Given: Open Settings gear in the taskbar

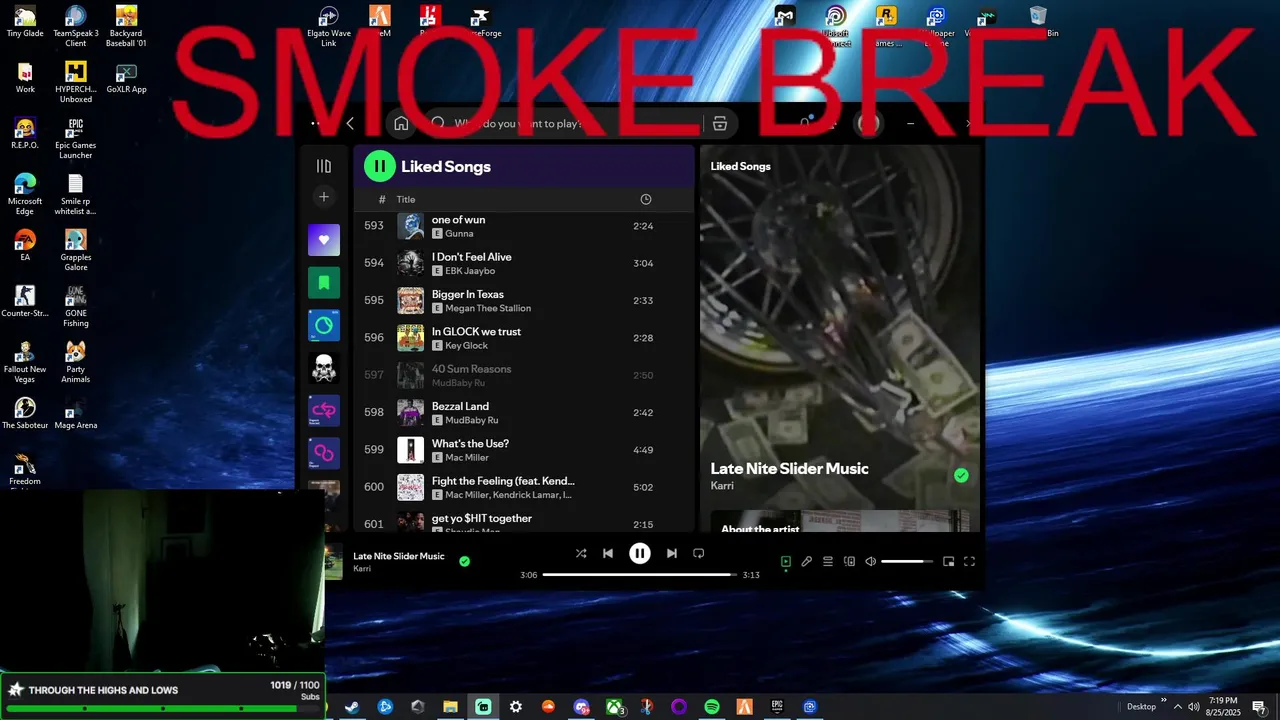Looking at the screenshot, I should (516, 707).
